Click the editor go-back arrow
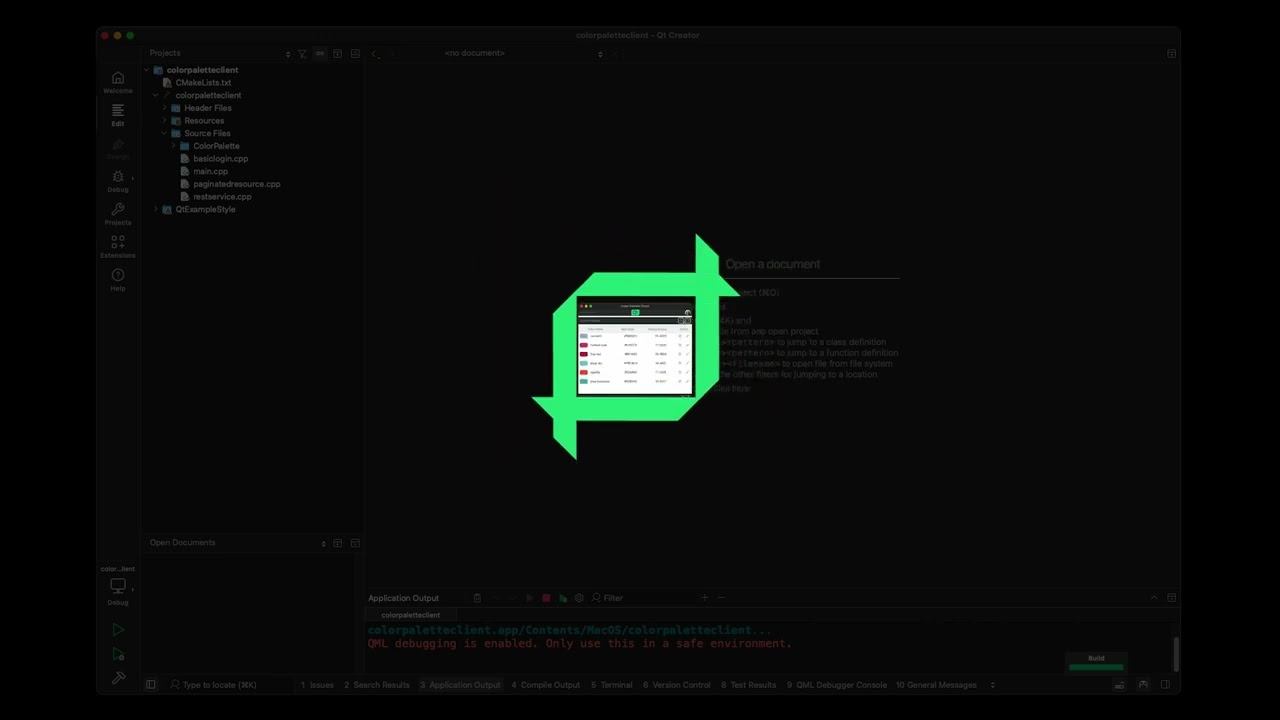This screenshot has height=720, width=1280. (x=375, y=54)
